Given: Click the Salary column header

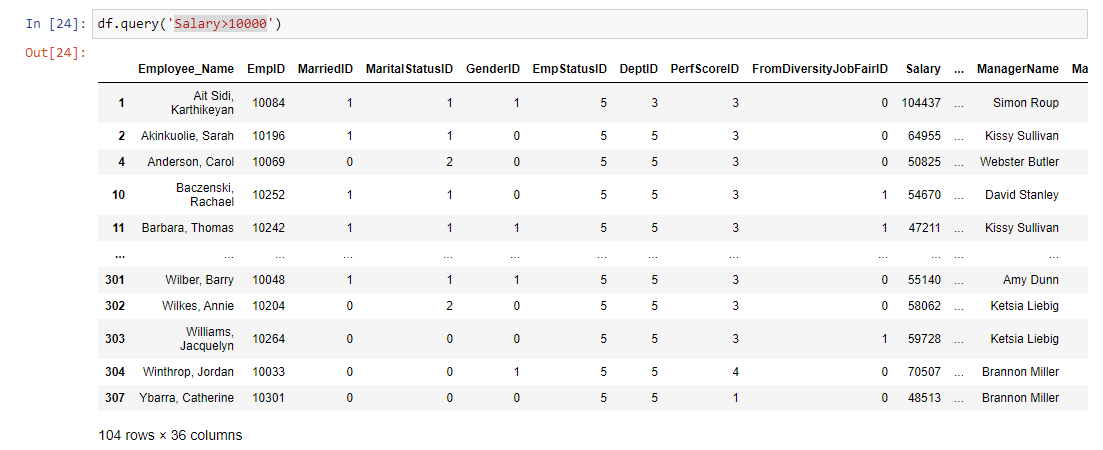Looking at the screenshot, I should [923, 69].
